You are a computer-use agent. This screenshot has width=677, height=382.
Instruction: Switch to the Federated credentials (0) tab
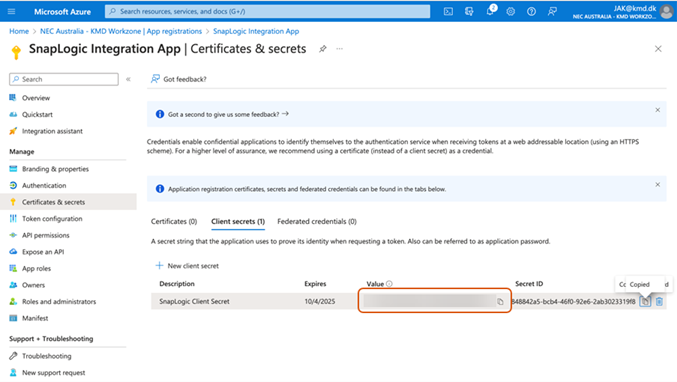click(x=317, y=221)
